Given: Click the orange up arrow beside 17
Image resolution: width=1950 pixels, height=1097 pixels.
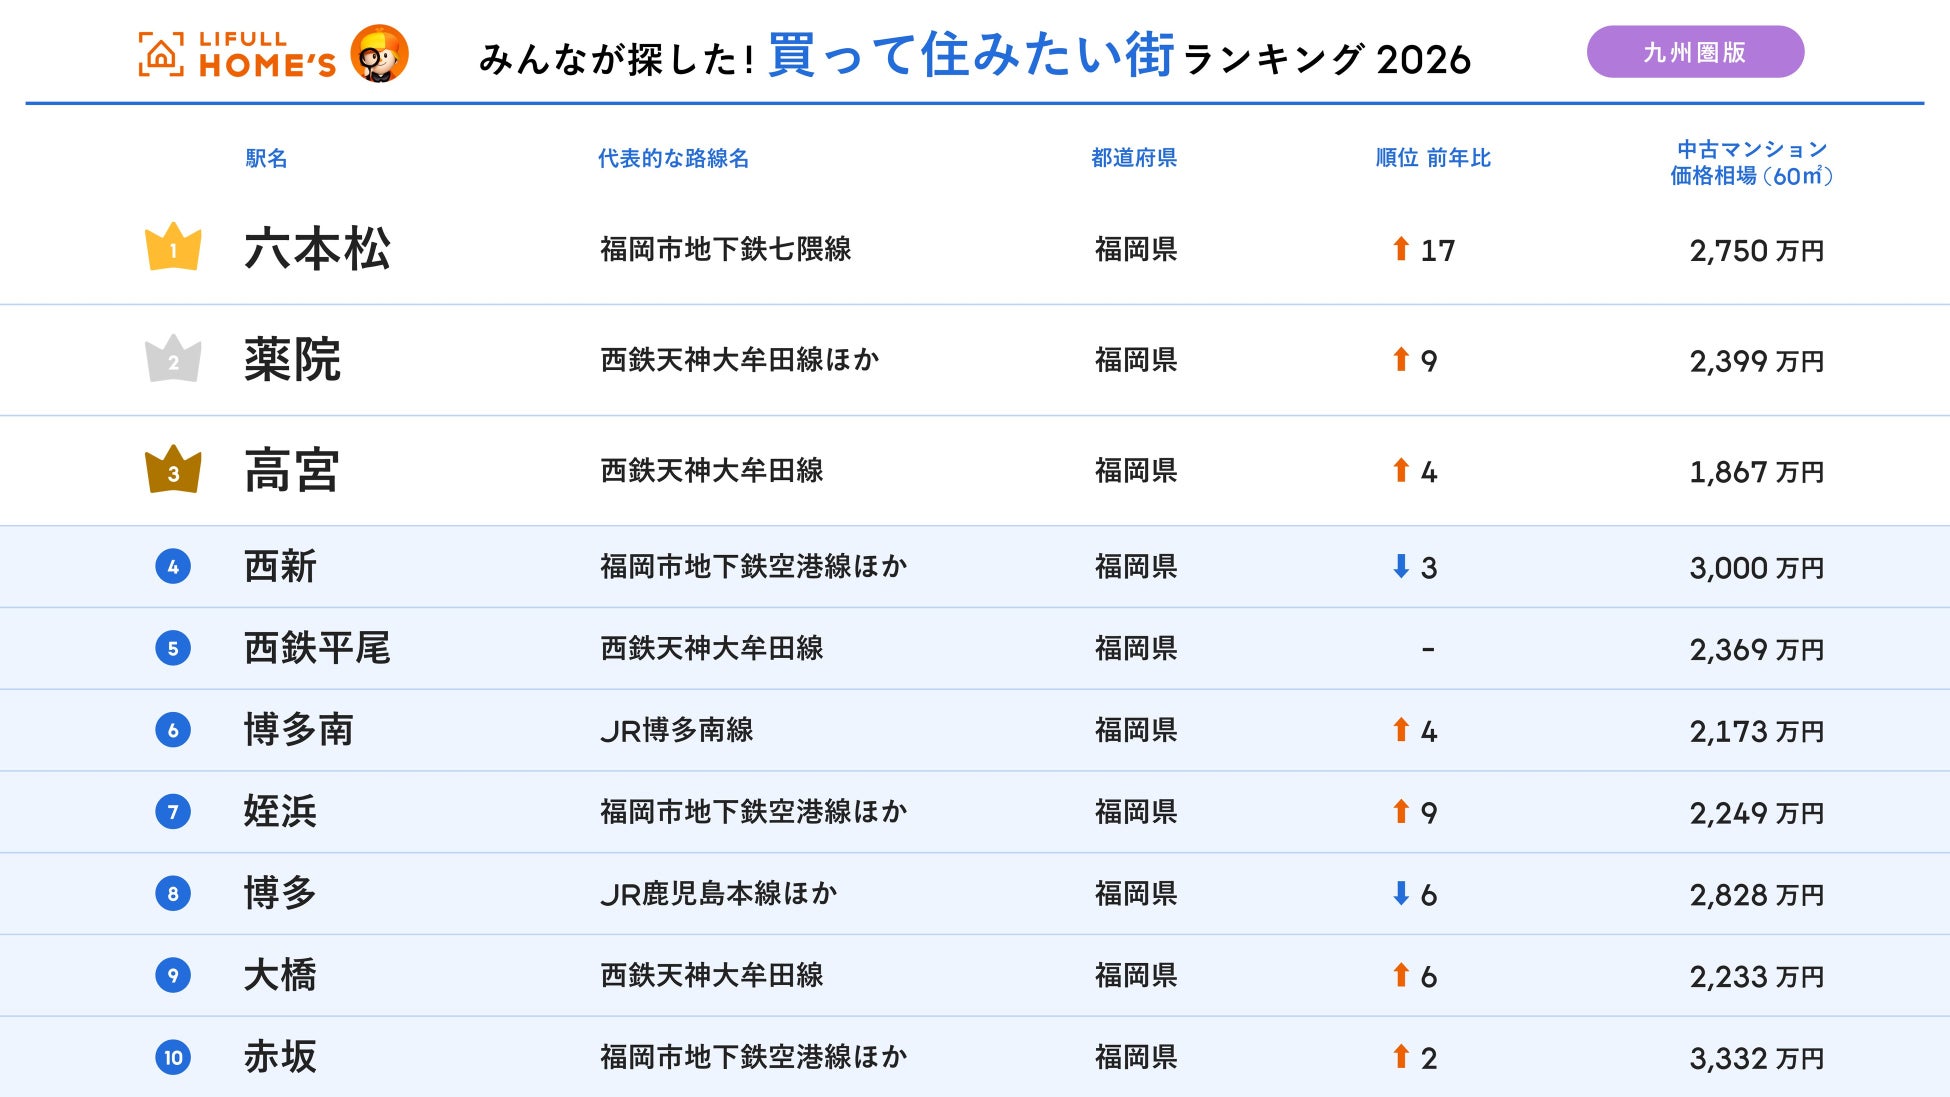Looking at the screenshot, I should pyautogui.click(x=1401, y=248).
